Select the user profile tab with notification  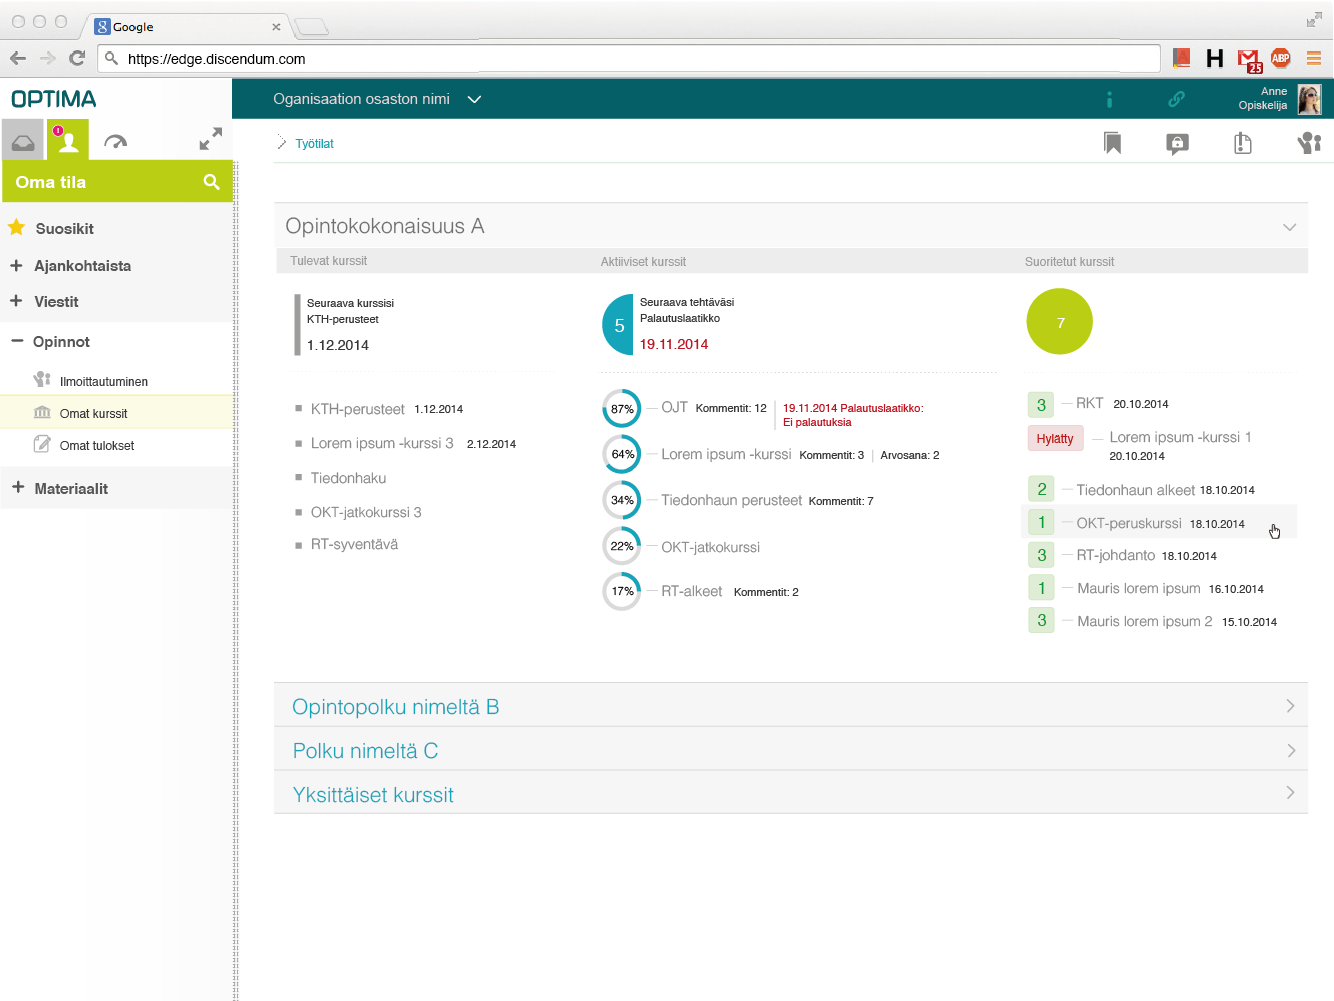tap(68, 140)
